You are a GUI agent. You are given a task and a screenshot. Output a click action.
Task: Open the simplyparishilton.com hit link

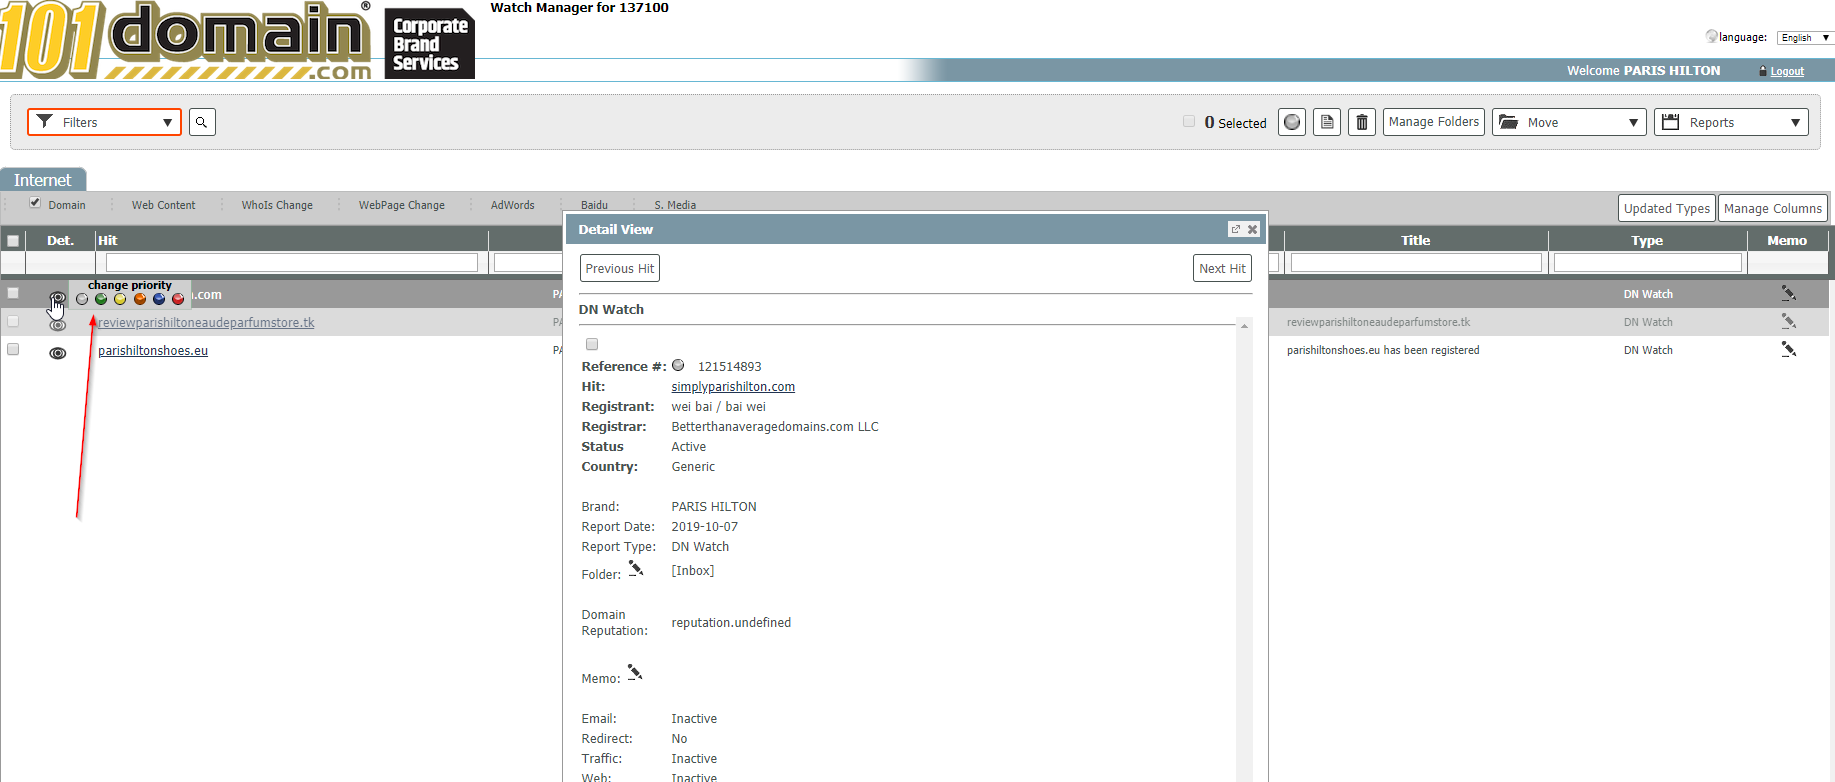coord(733,387)
